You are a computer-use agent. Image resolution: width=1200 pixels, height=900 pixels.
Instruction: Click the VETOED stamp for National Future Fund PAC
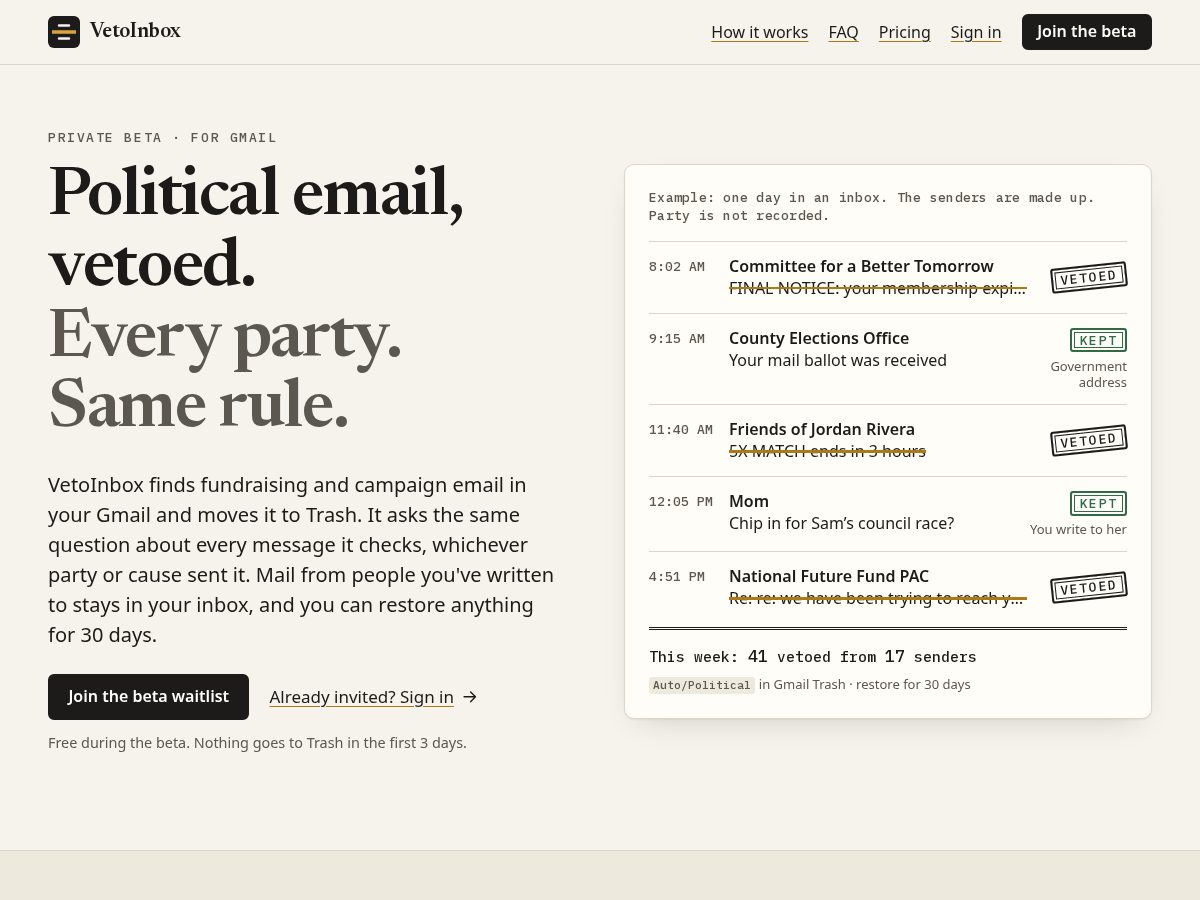1089,587
